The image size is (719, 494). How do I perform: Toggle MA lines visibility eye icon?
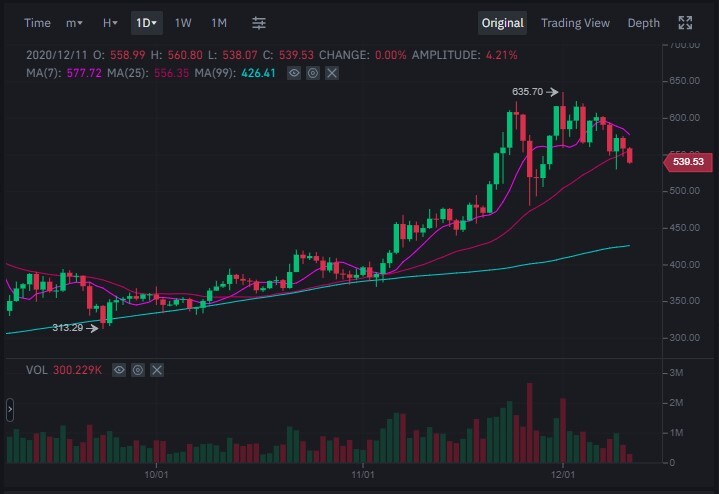294,73
